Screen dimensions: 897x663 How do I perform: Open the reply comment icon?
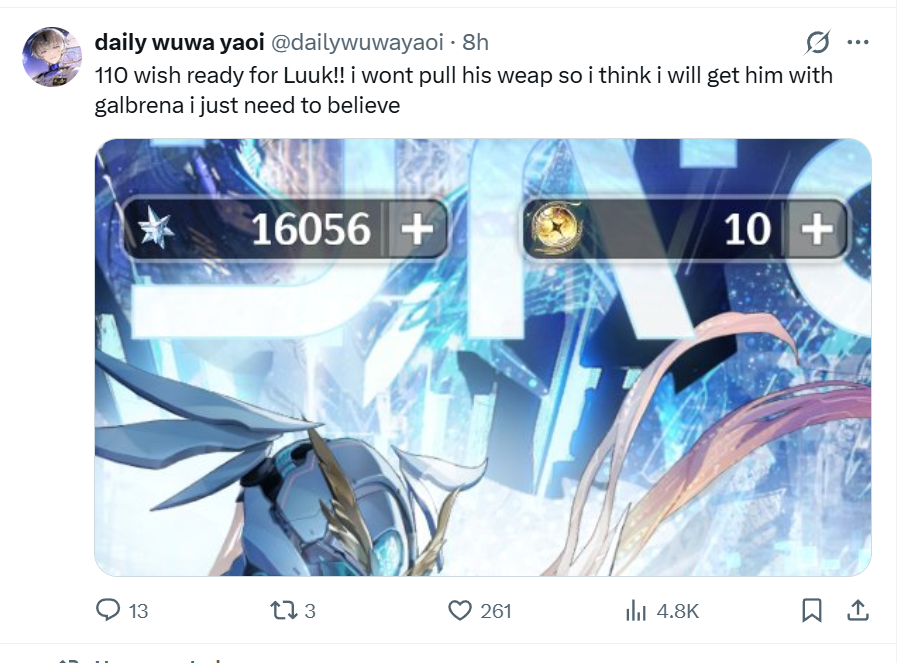[x=108, y=610]
